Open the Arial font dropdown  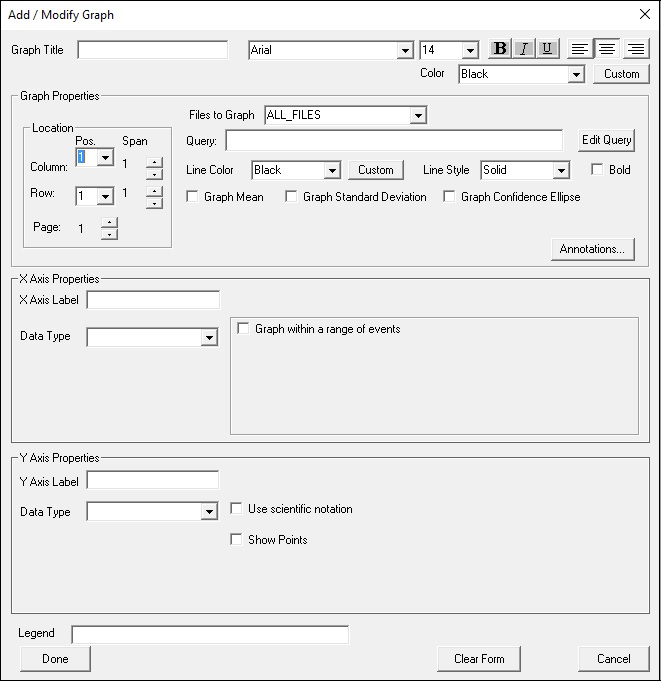[x=405, y=50]
